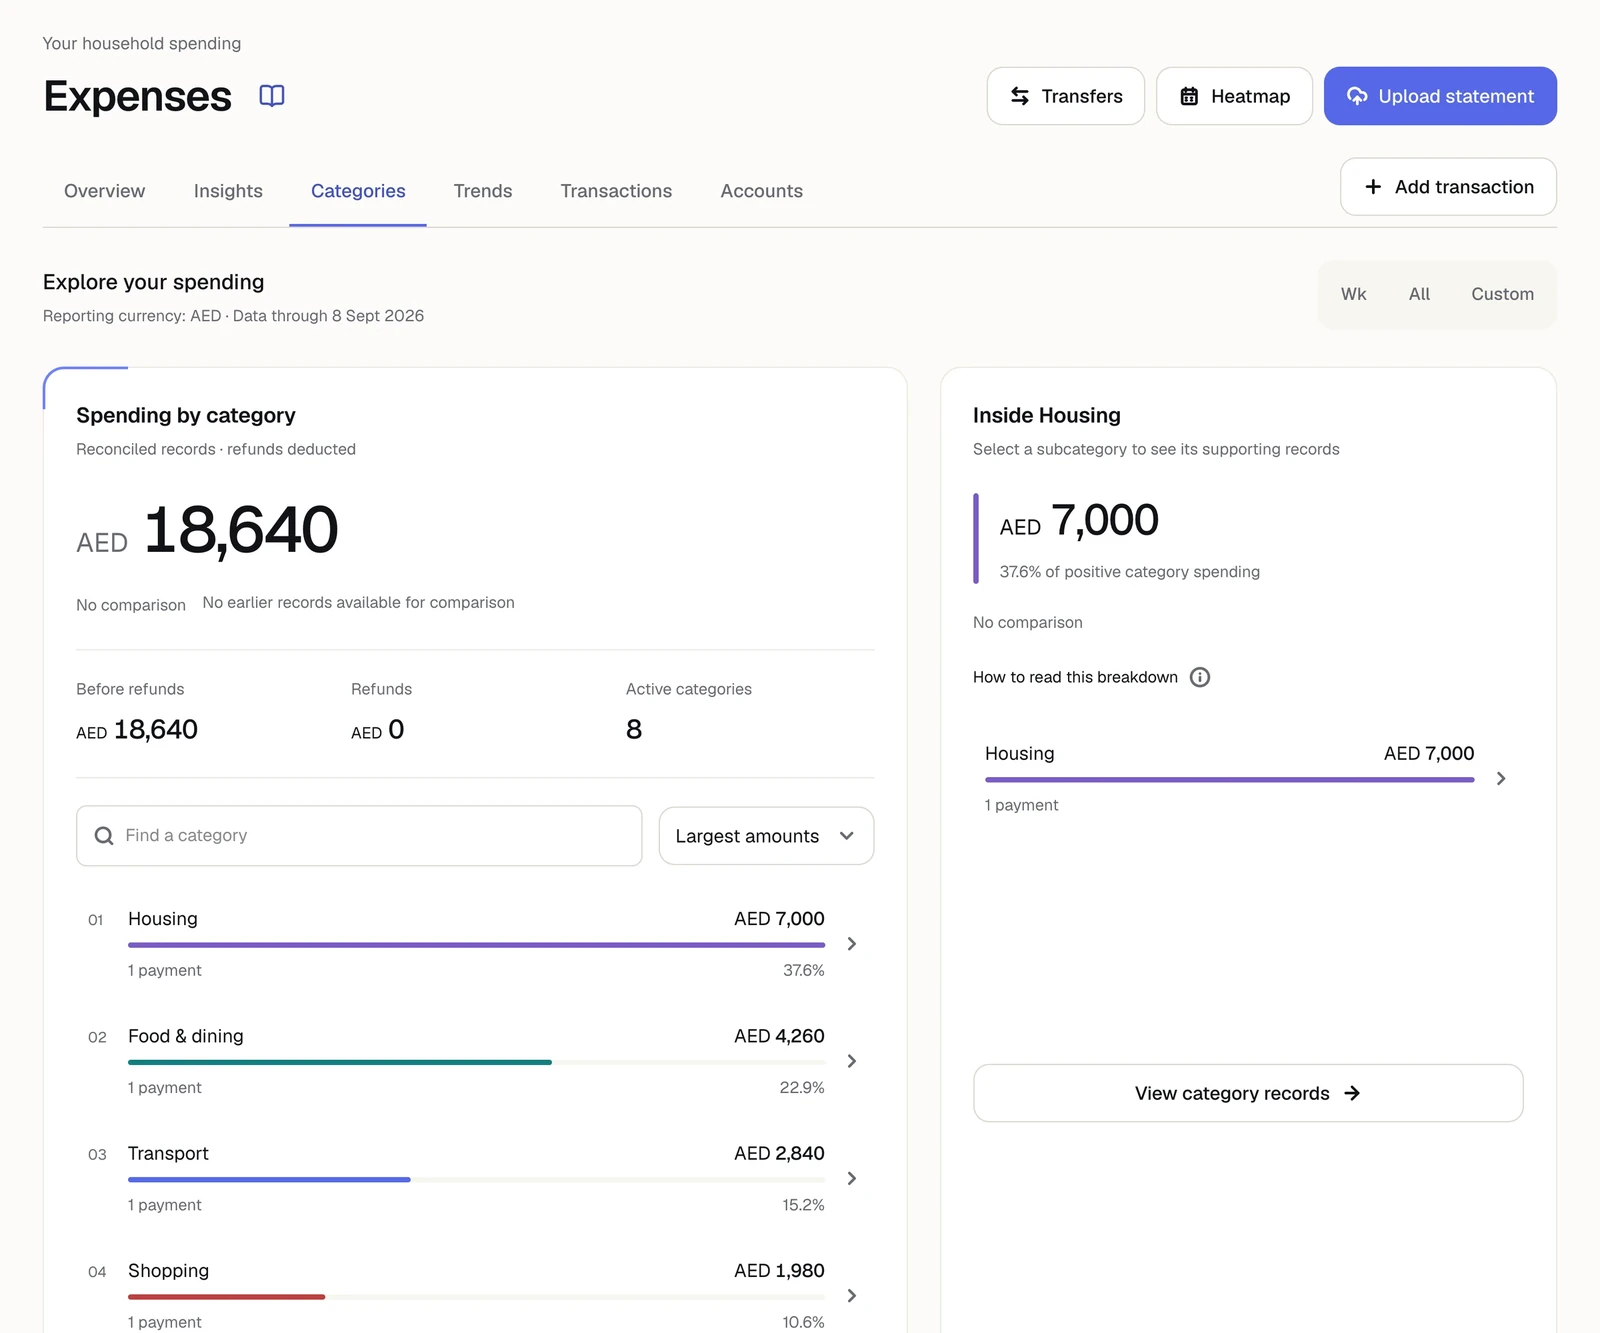Click the blue Transport progress bar
The width and height of the screenshot is (1600, 1333).
[269, 1180]
